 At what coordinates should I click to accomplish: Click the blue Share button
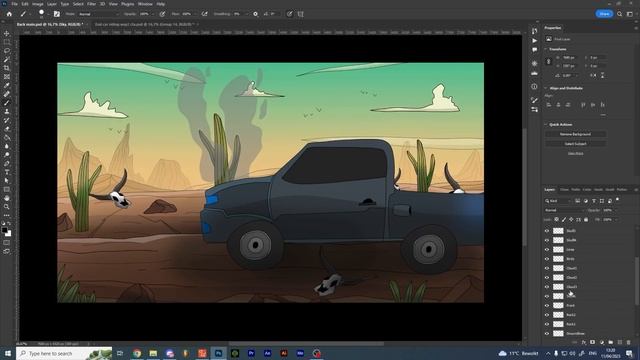point(604,14)
